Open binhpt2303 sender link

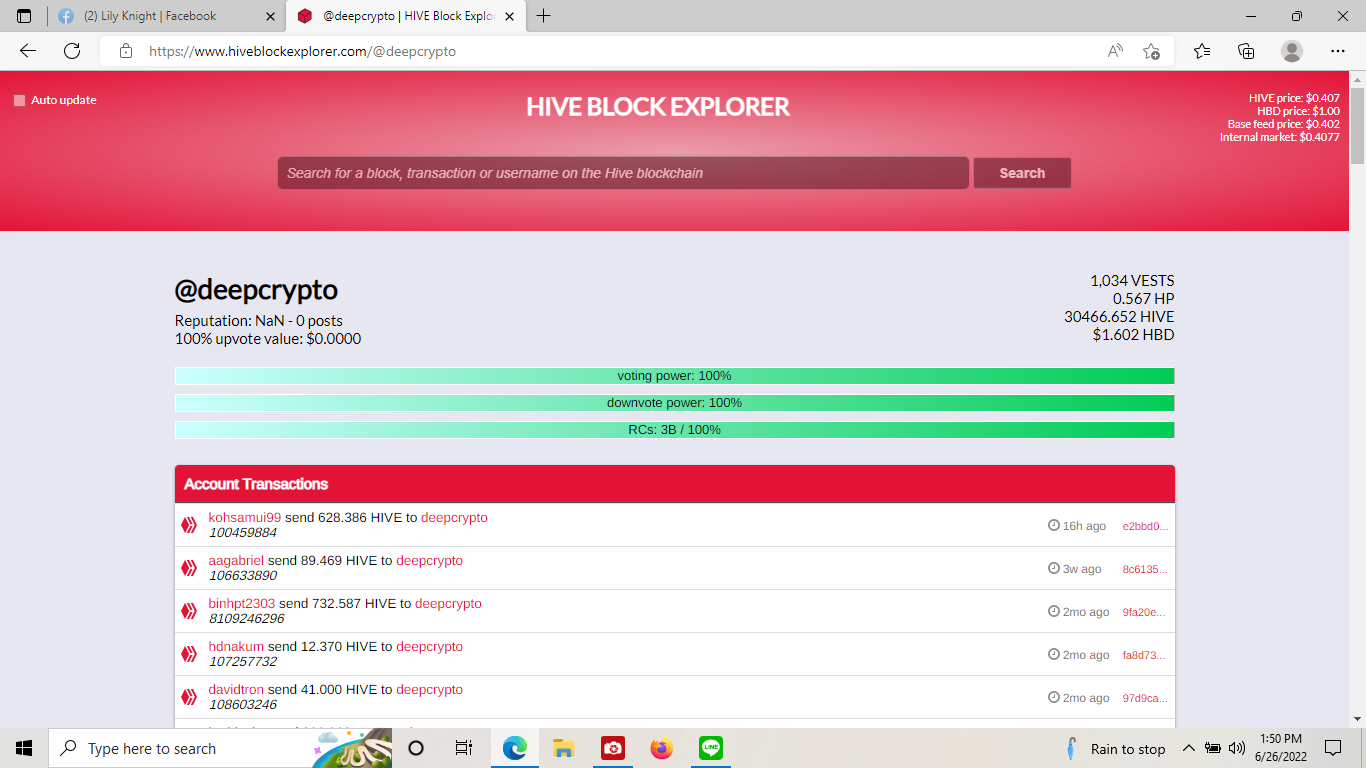click(242, 604)
